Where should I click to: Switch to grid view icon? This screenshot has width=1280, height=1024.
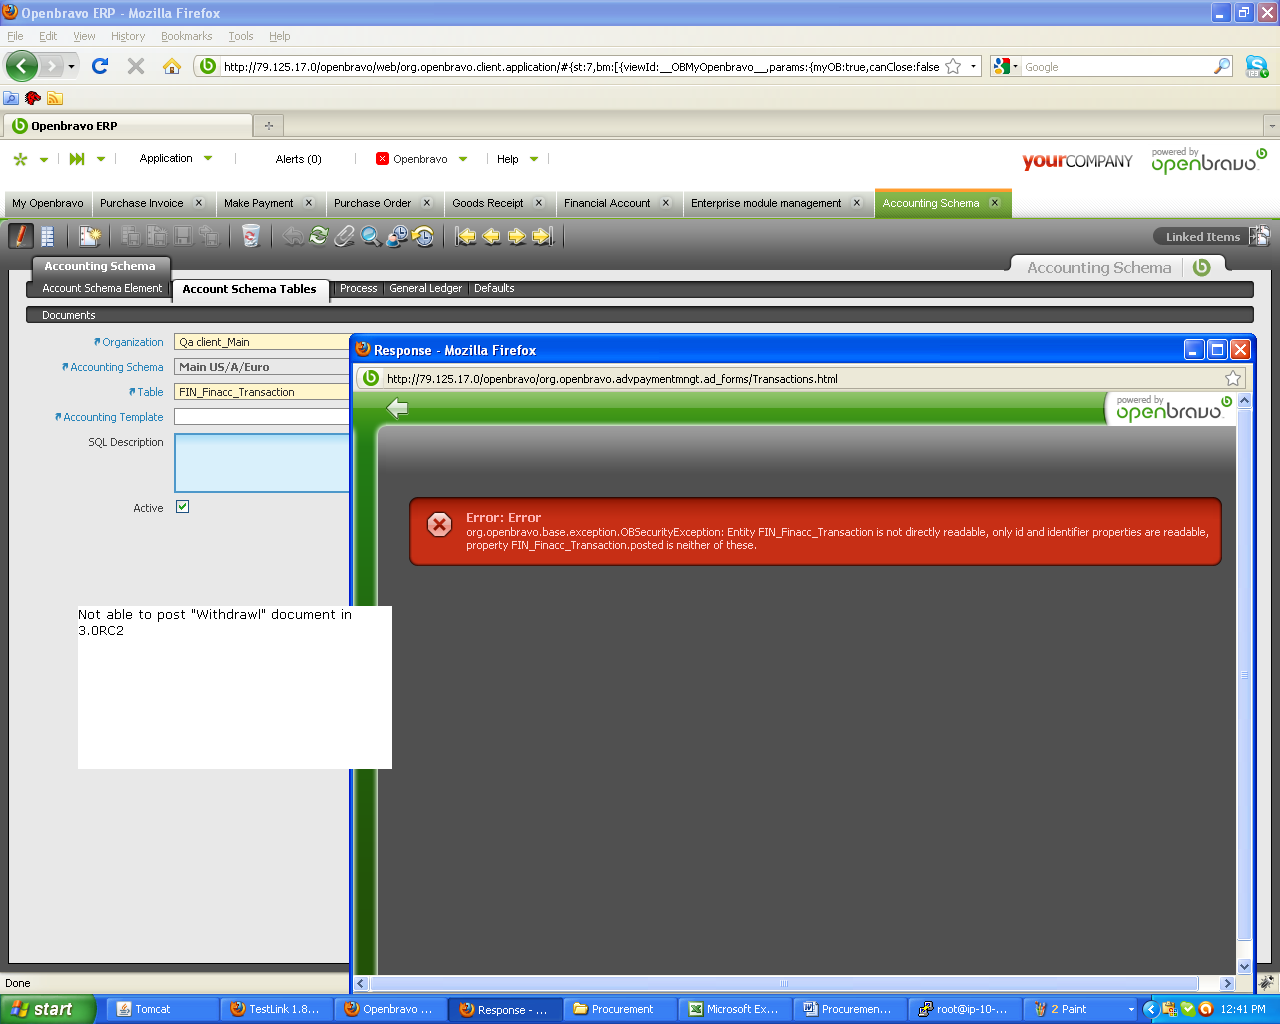47,236
